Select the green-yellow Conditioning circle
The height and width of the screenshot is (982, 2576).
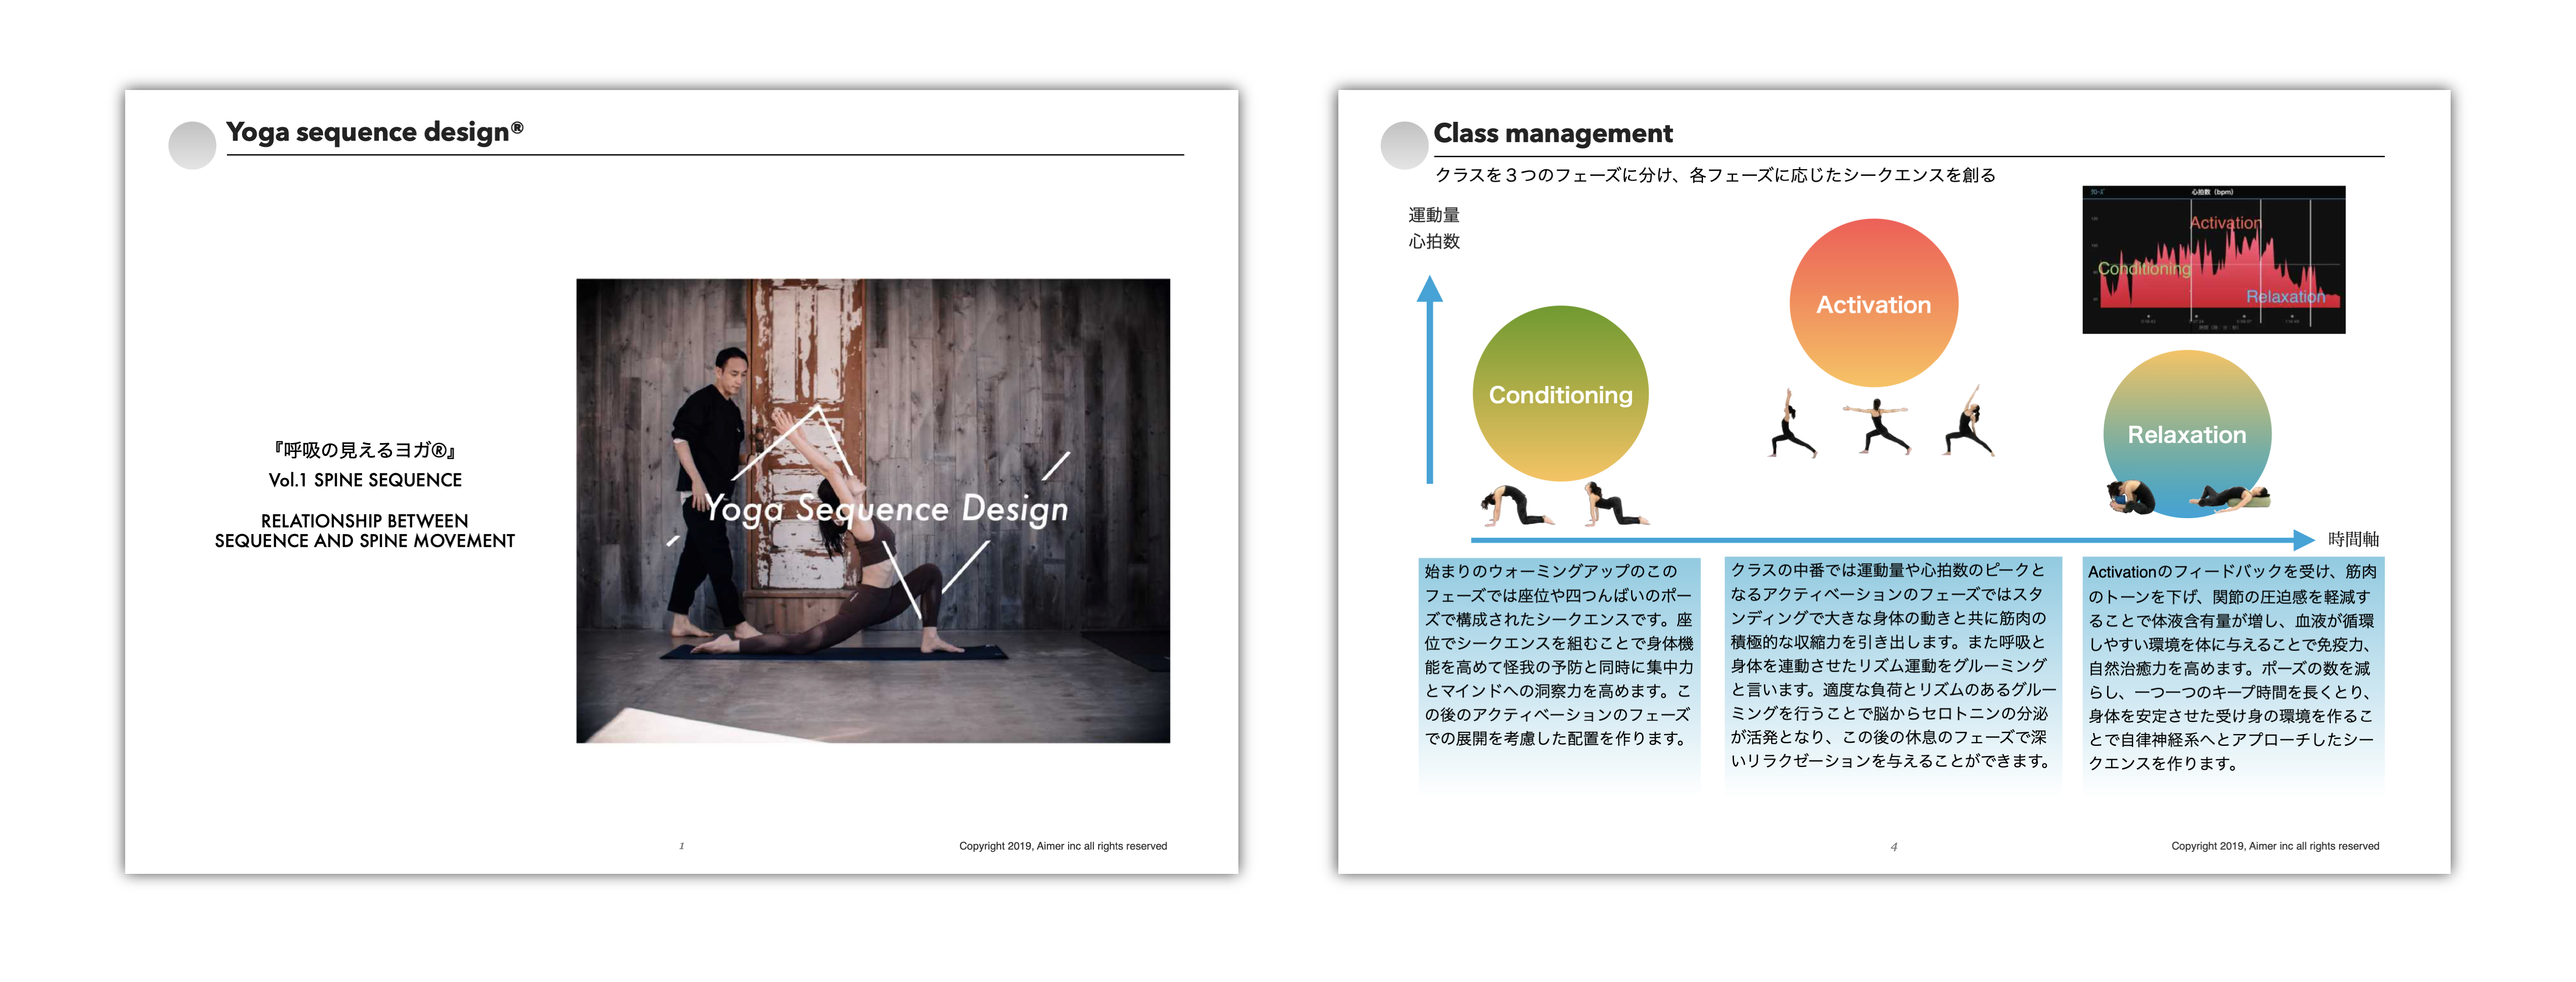click(x=1560, y=393)
